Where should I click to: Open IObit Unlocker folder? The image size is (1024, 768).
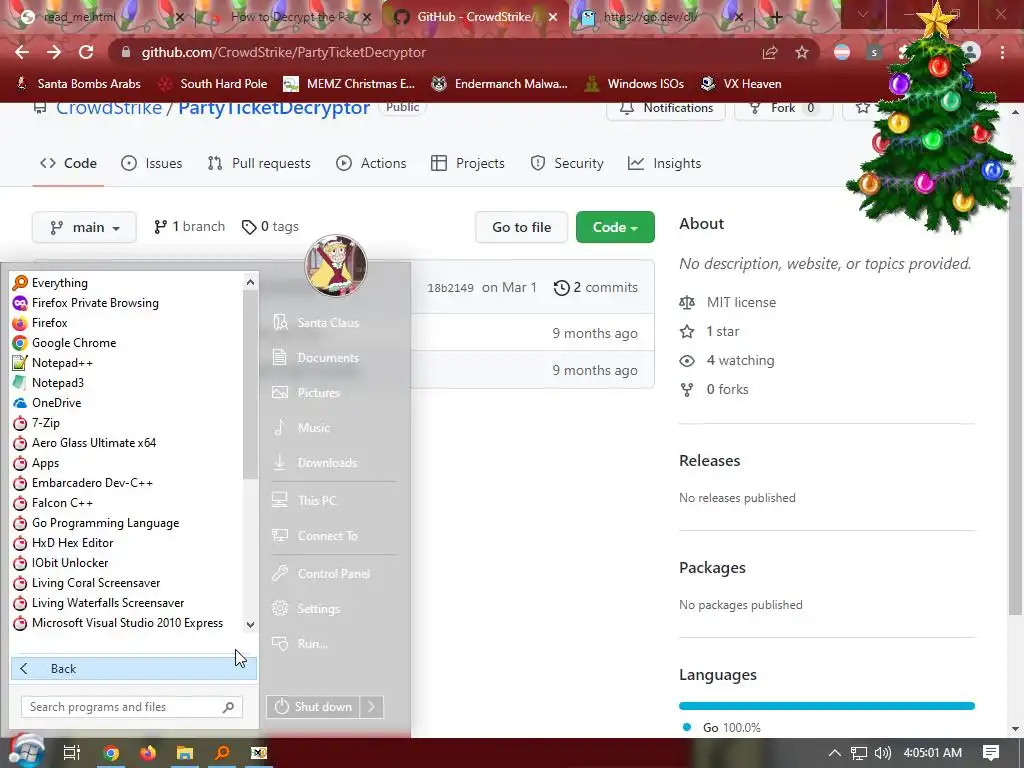pyautogui.click(x=60, y=563)
